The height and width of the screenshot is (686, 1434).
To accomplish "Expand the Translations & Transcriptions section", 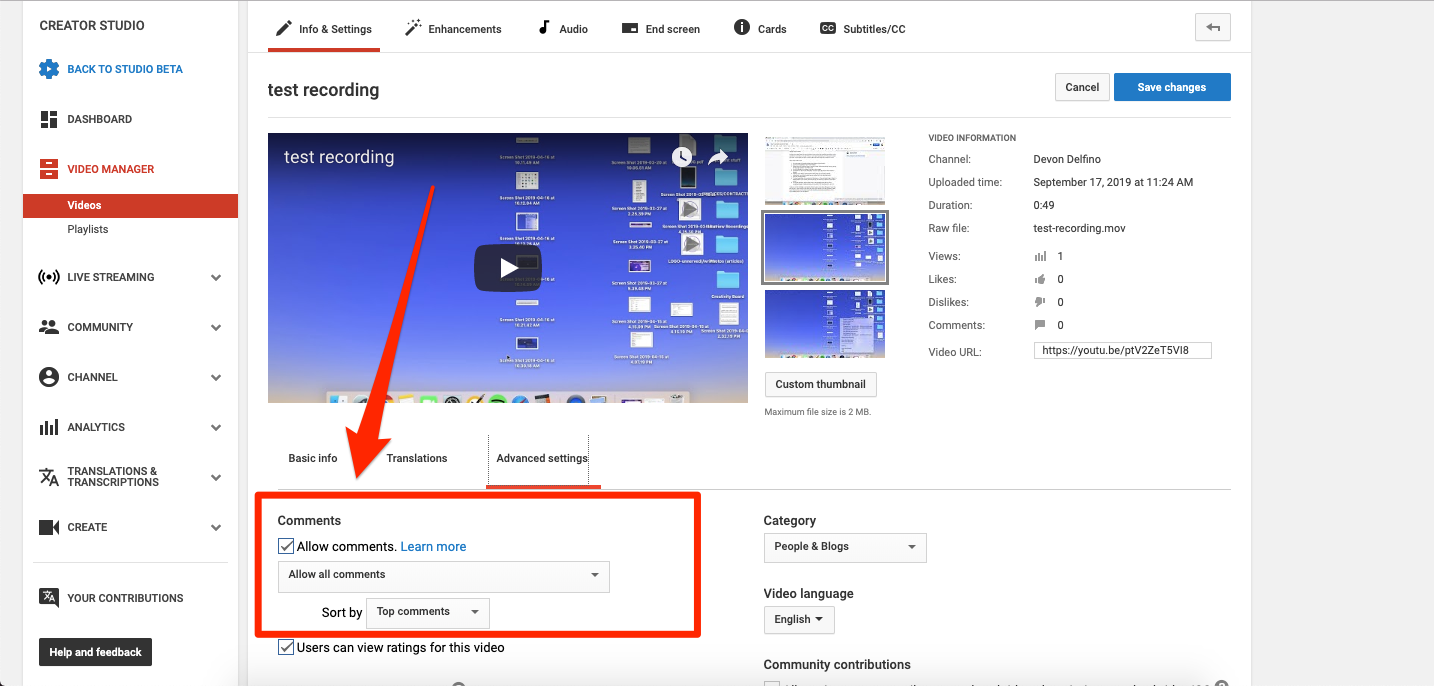I will 216,478.
